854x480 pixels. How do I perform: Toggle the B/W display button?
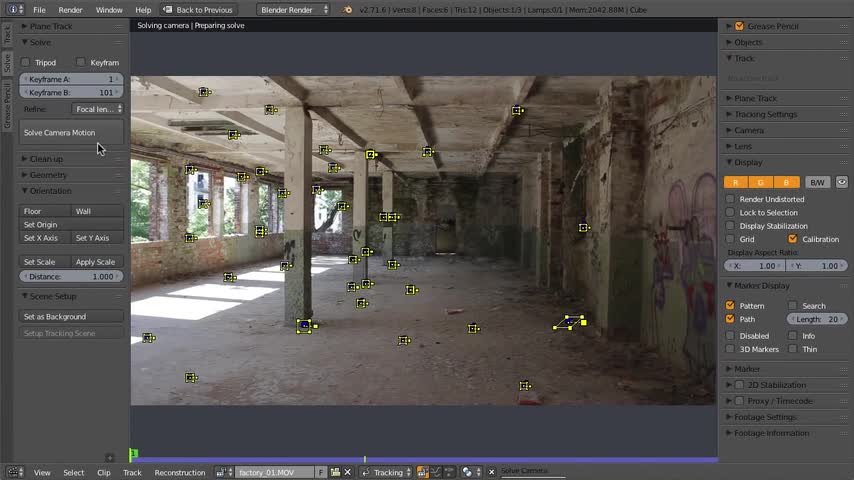[818, 183]
